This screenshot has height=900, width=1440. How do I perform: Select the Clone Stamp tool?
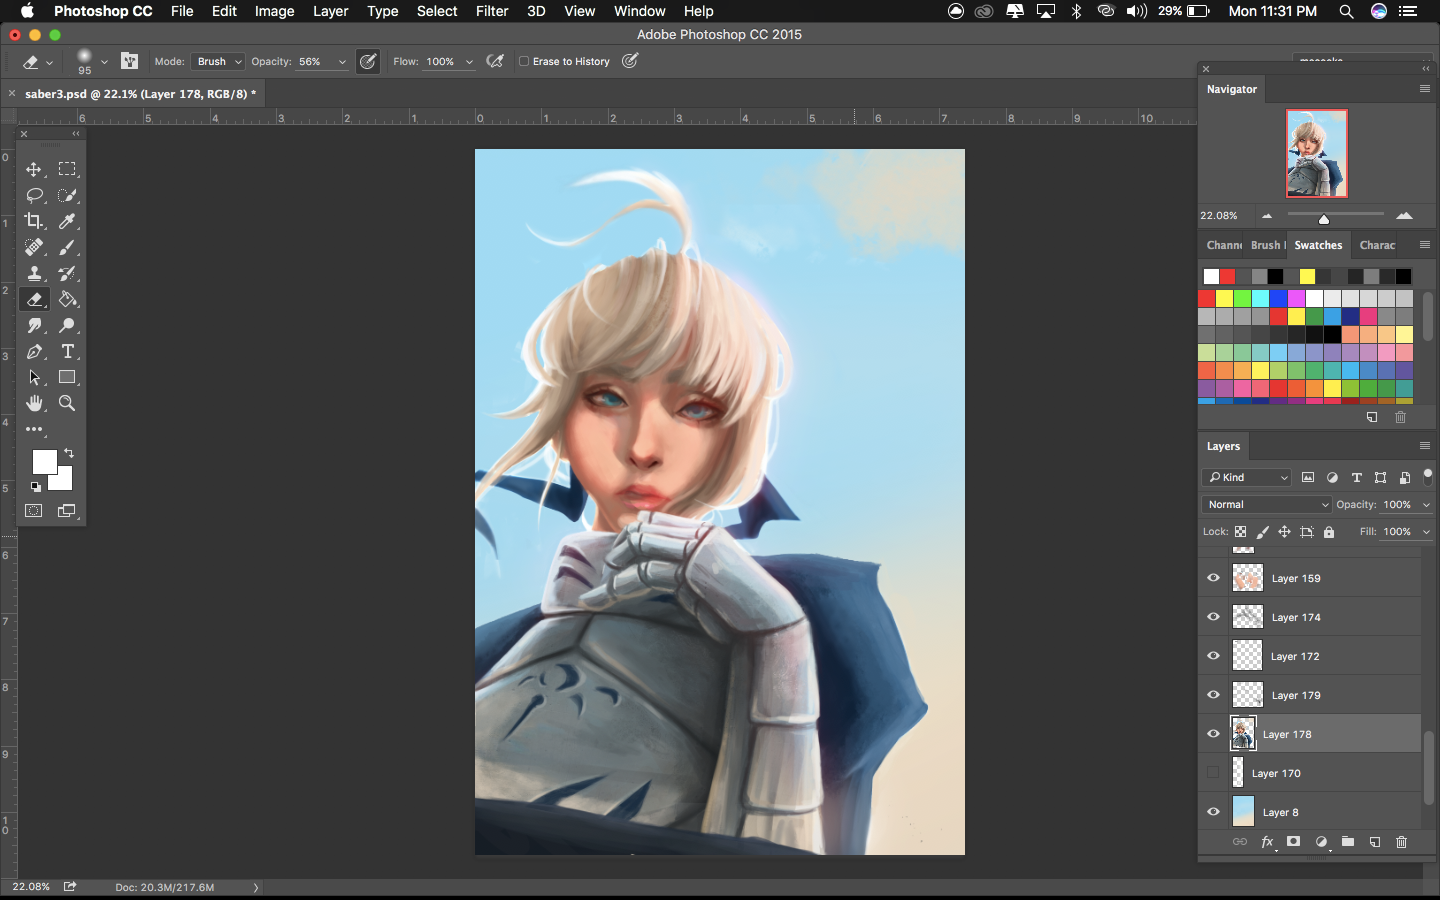(x=34, y=273)
